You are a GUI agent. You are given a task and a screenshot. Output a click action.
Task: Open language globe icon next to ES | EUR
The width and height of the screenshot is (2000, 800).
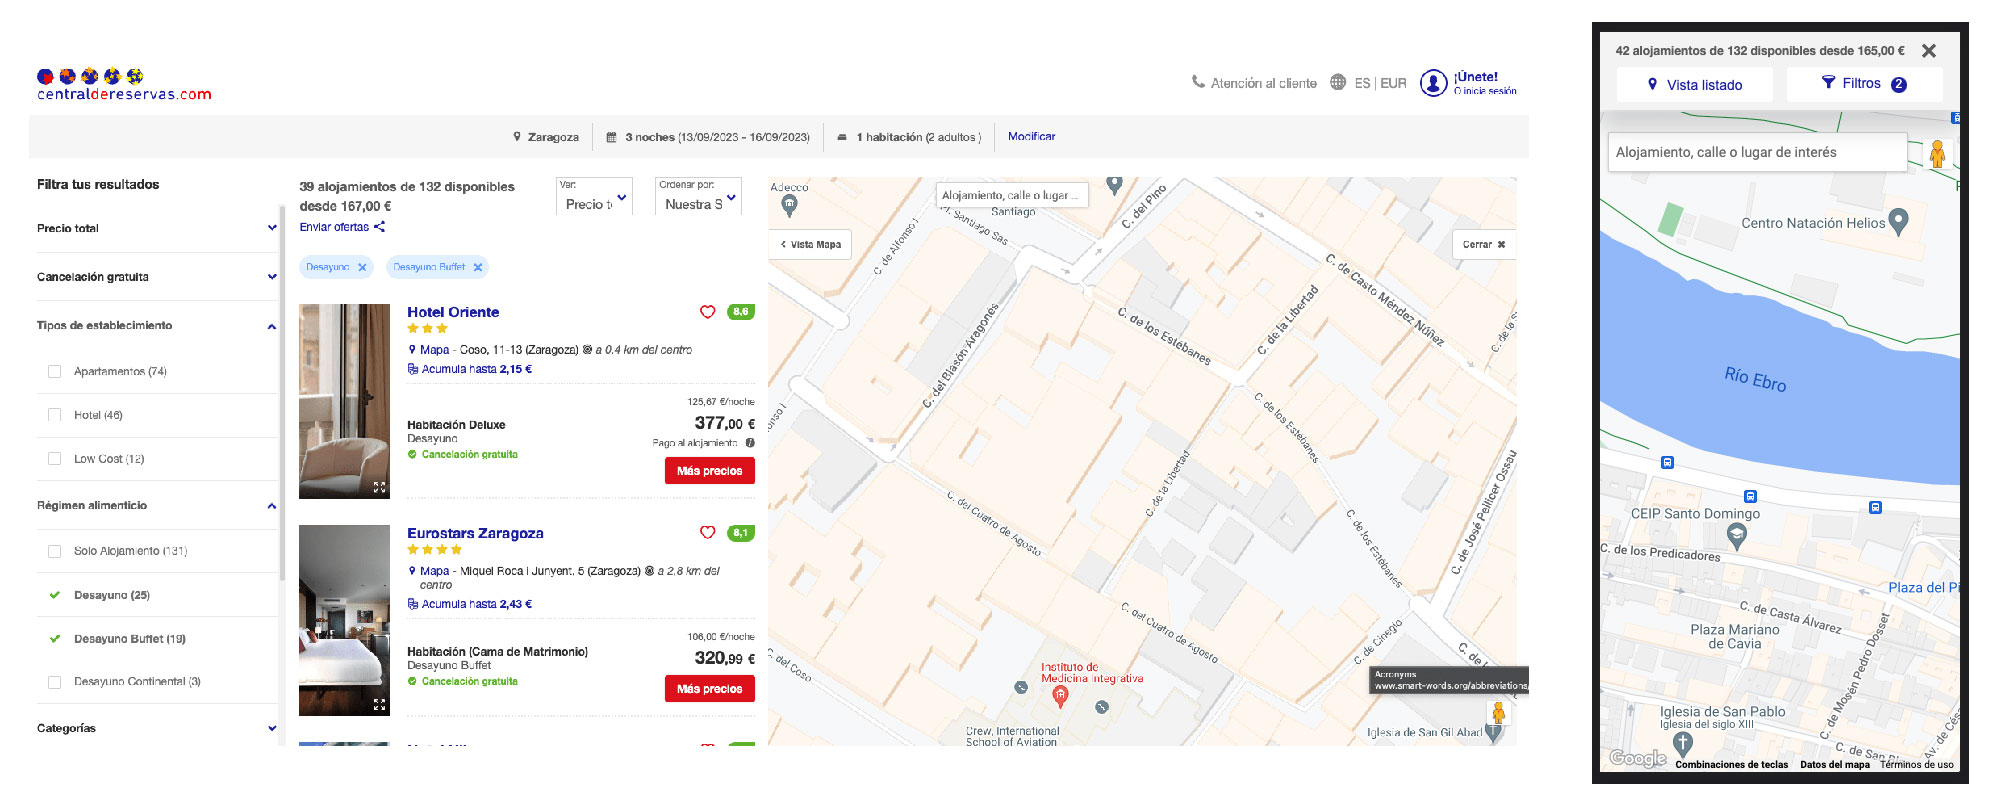[x=1338, y=82]
